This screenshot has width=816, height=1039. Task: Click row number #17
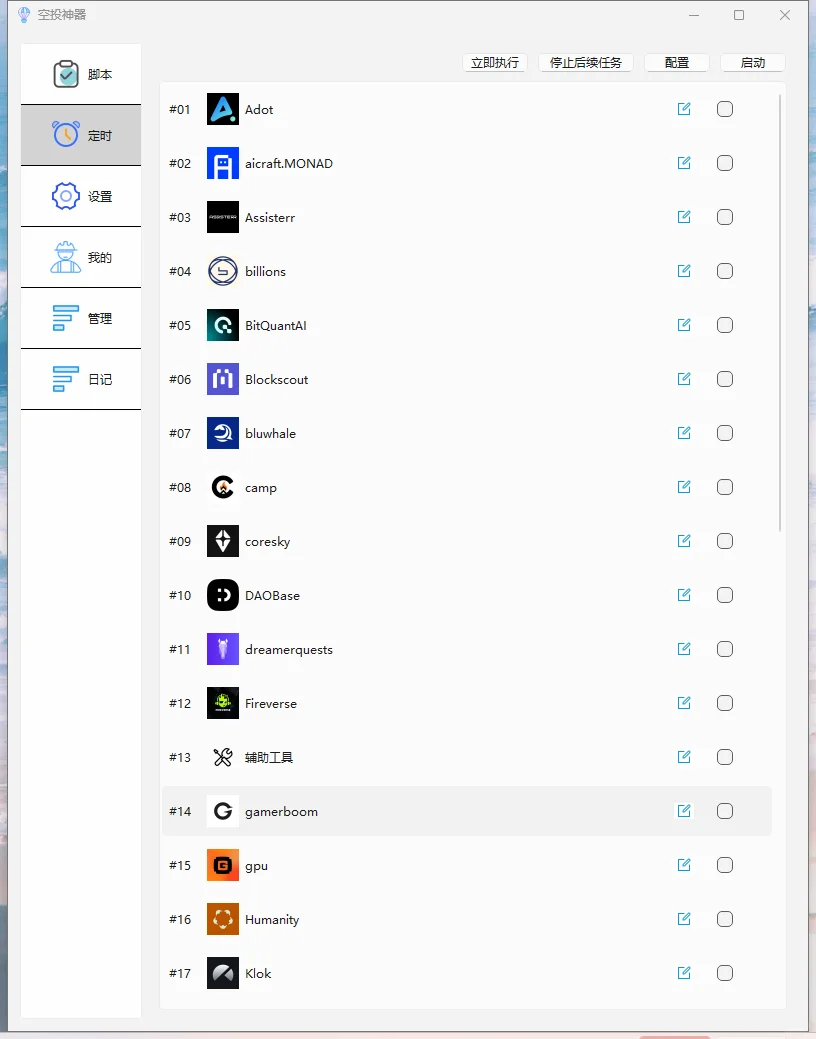pyautogui.click(x=180, y=973)
